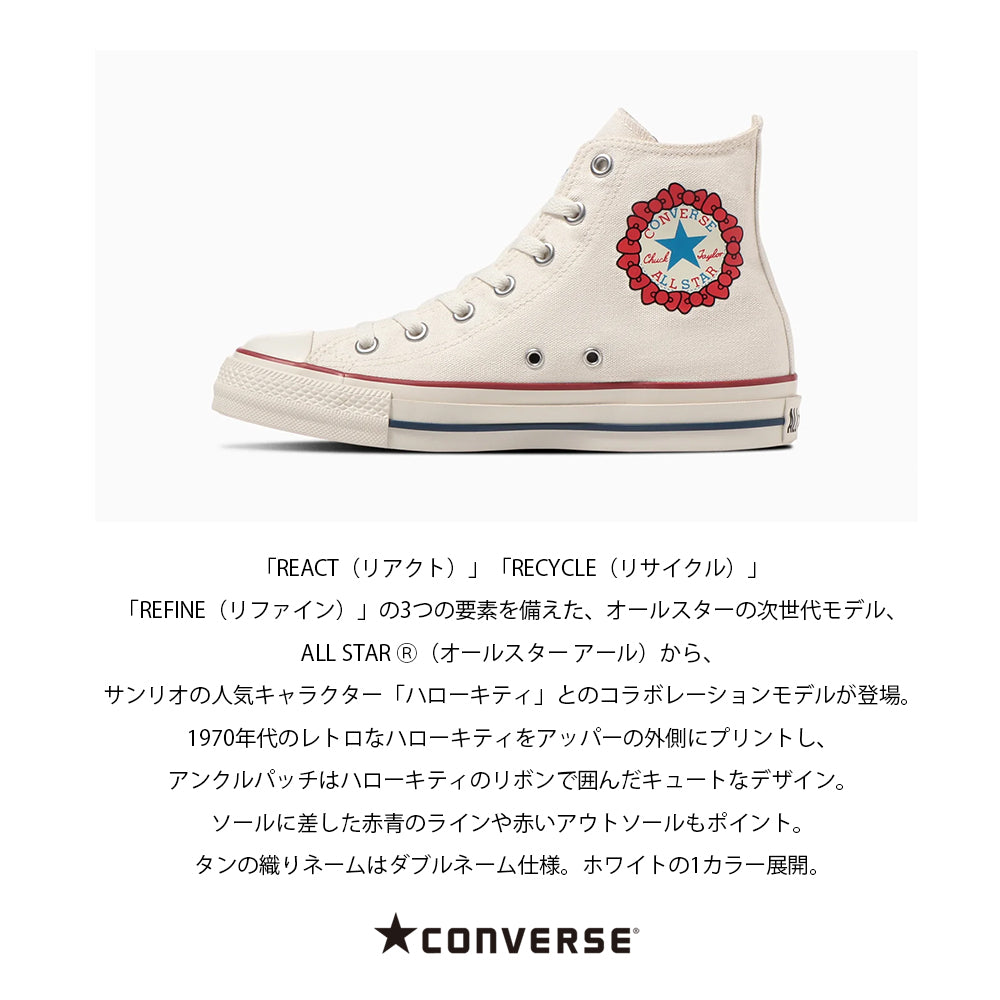
Task: Click the blue star on the ankle patch
Action: (680, 246)
